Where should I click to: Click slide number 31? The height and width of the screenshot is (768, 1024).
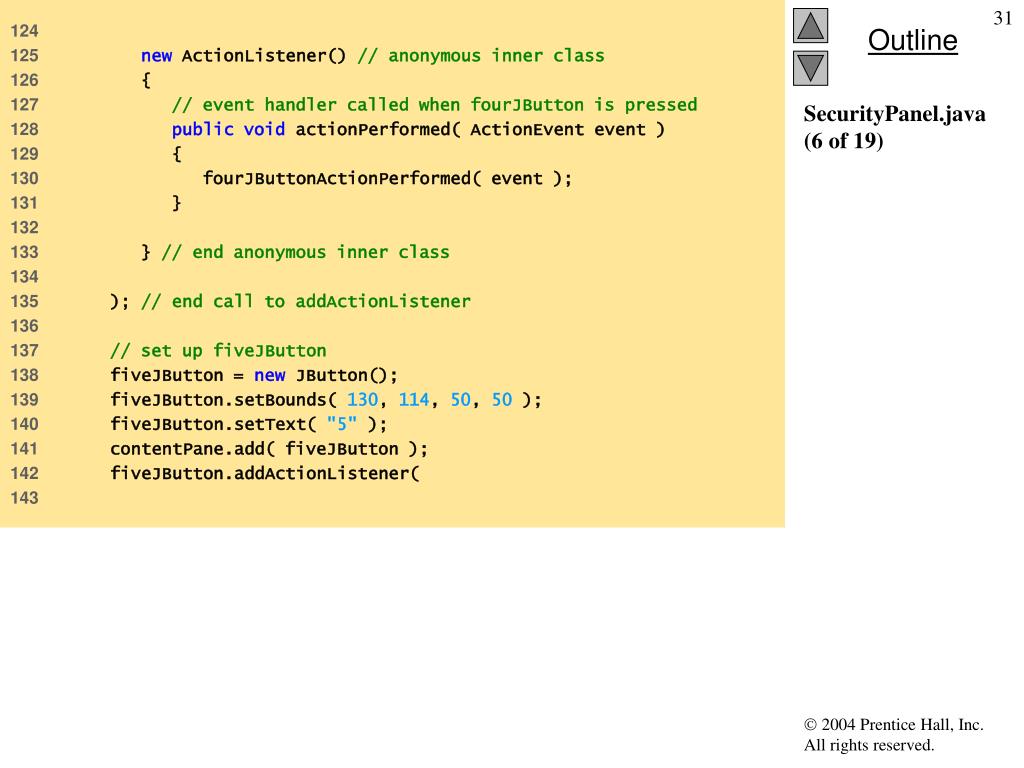point(1002,18)
